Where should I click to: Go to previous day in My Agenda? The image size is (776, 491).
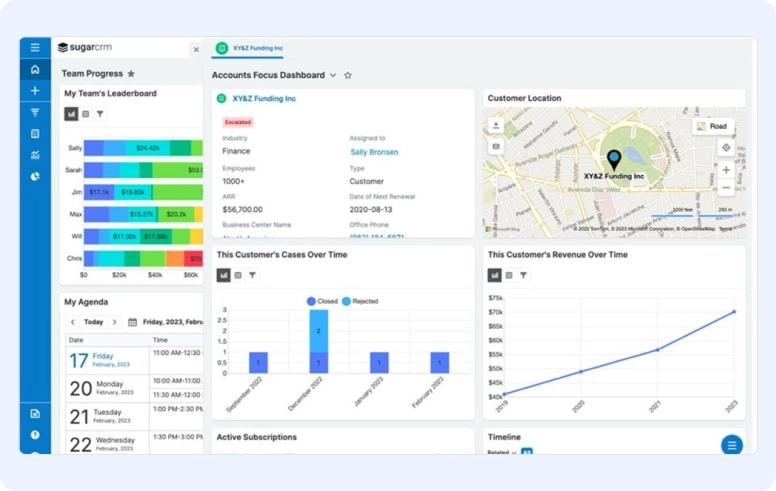coord(73,322)
